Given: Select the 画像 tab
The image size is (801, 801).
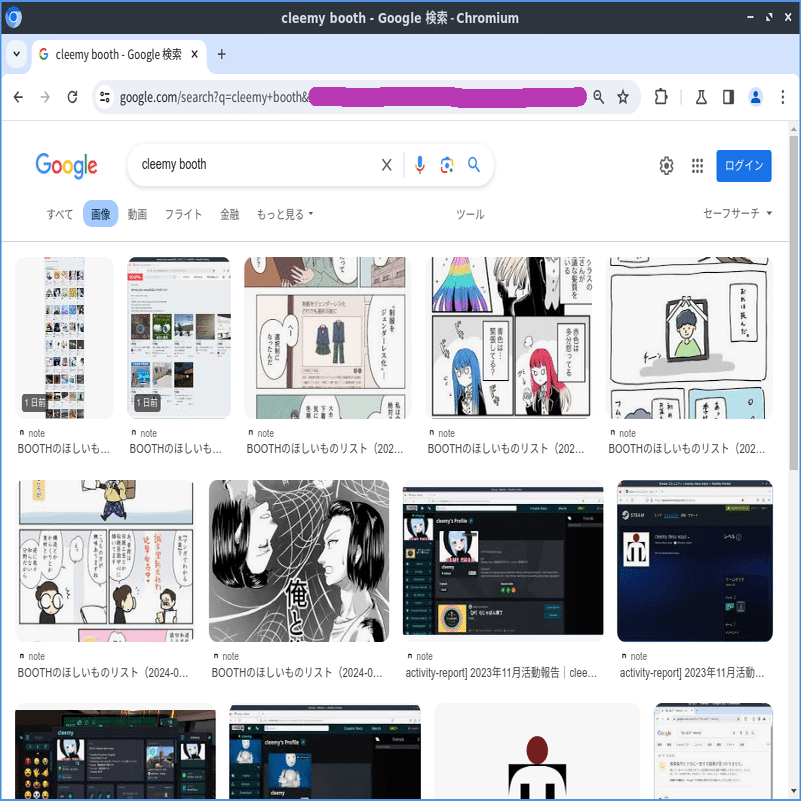Looking at the screenshot, I should click(101, 214).
